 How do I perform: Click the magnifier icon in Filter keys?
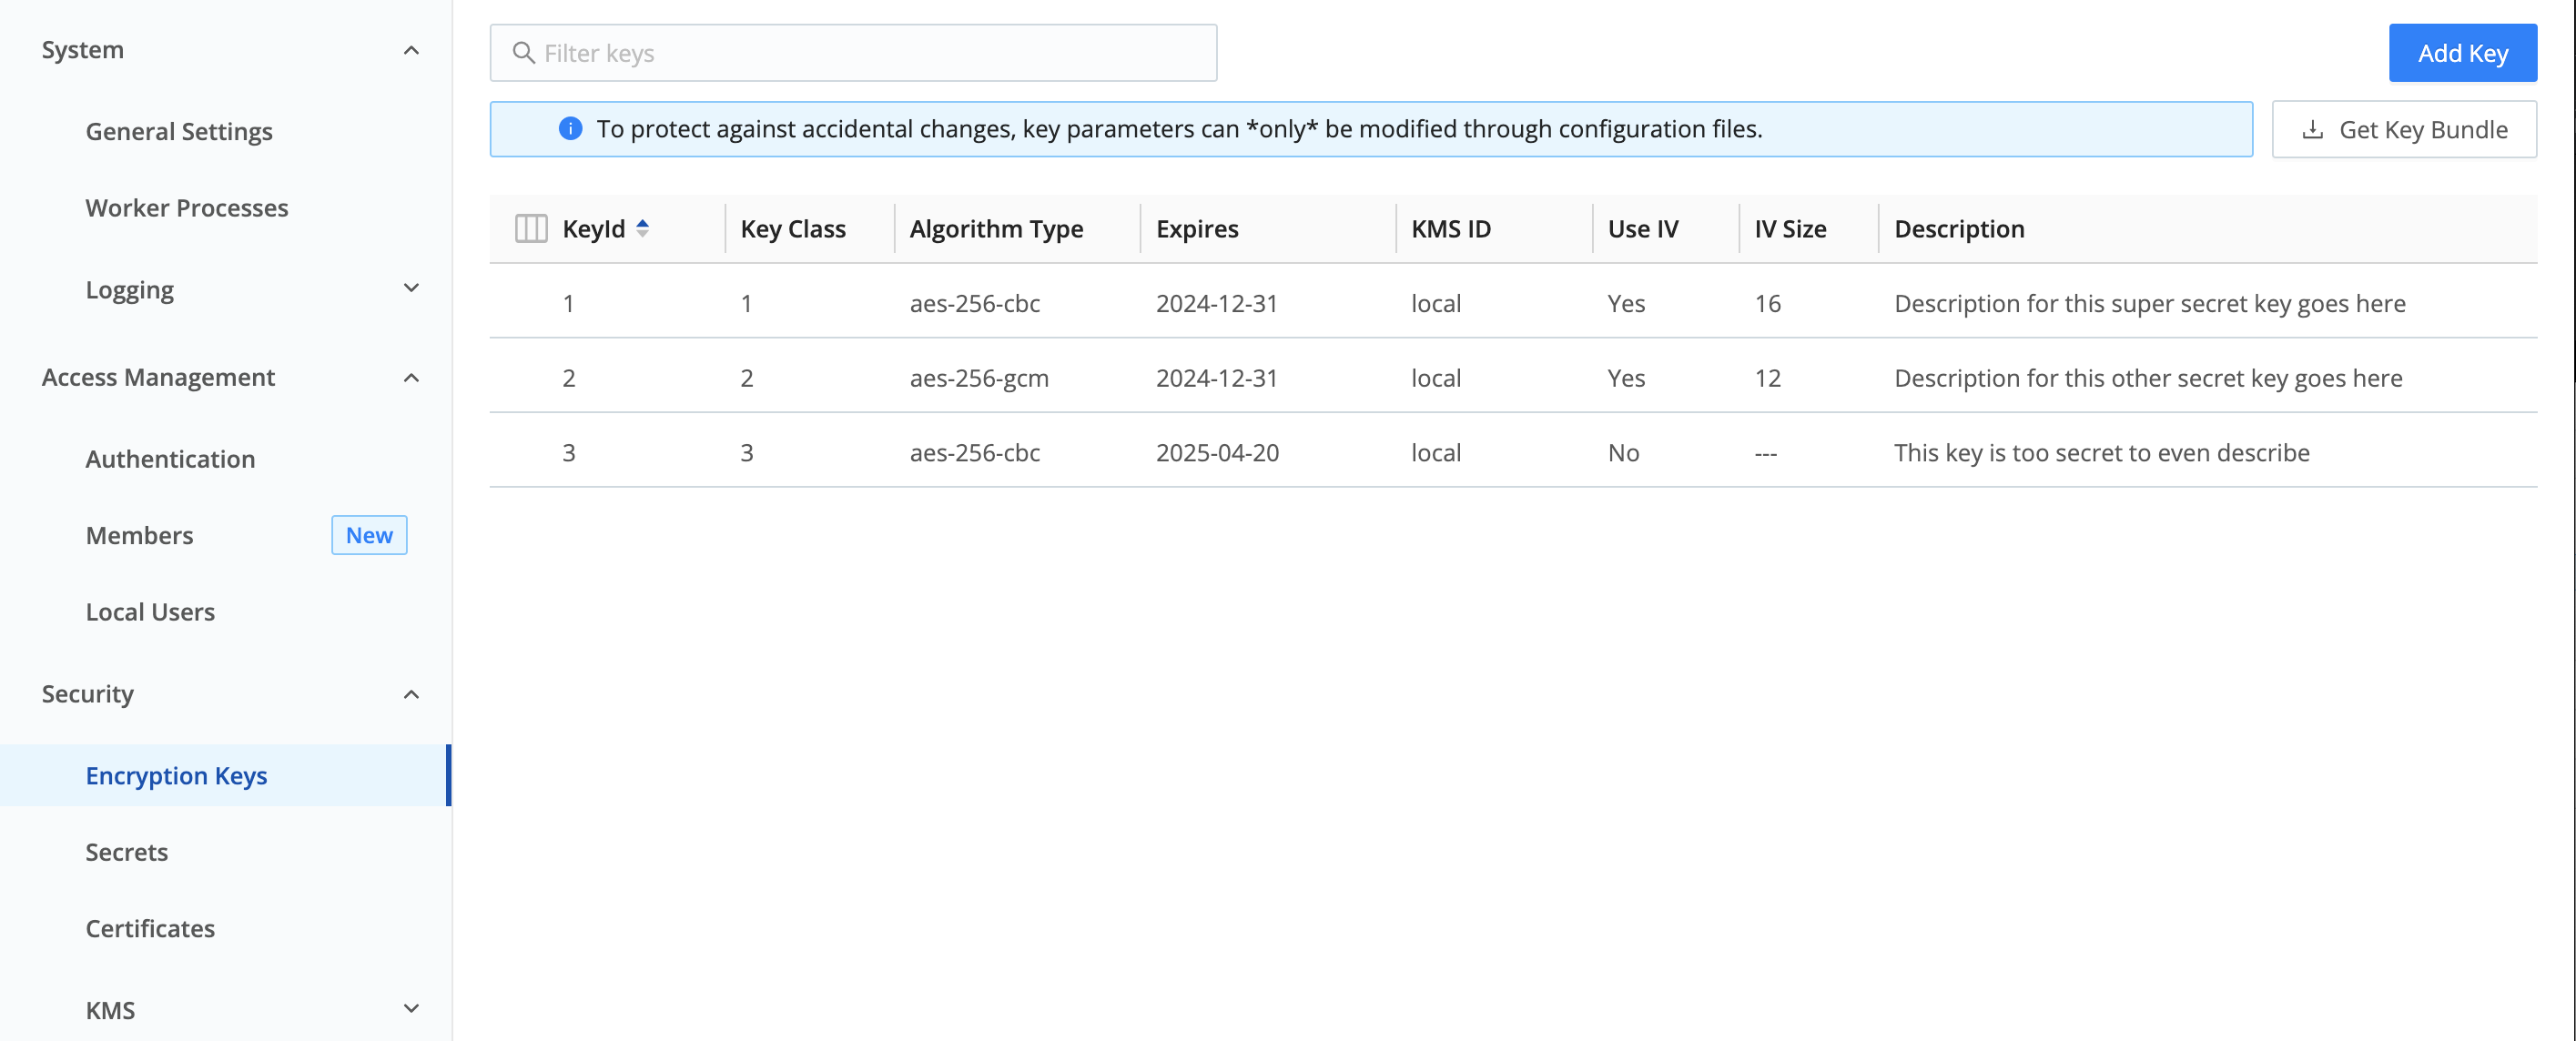coord(523,53)
